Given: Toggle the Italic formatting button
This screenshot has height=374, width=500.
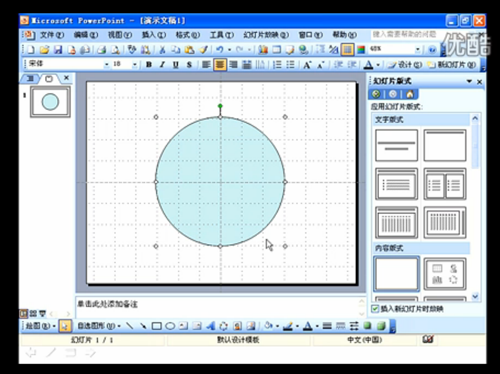Looking at the screenshot, I should click(x=162, y=65).
